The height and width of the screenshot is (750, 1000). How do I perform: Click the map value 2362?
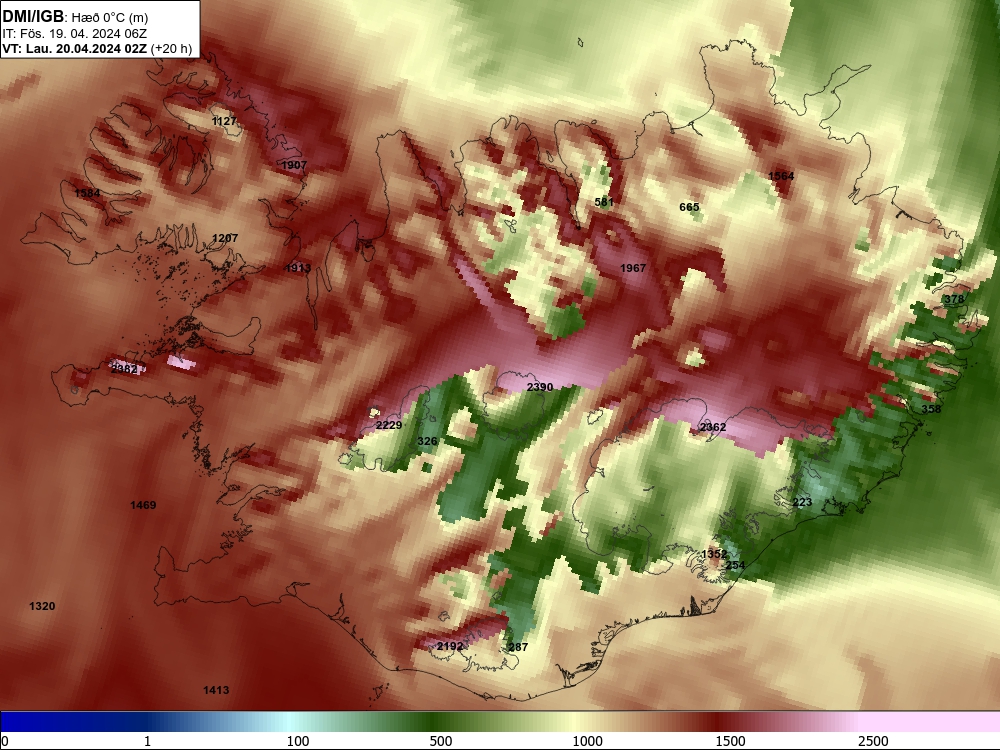pyautogui.click(x=713, y=427)
